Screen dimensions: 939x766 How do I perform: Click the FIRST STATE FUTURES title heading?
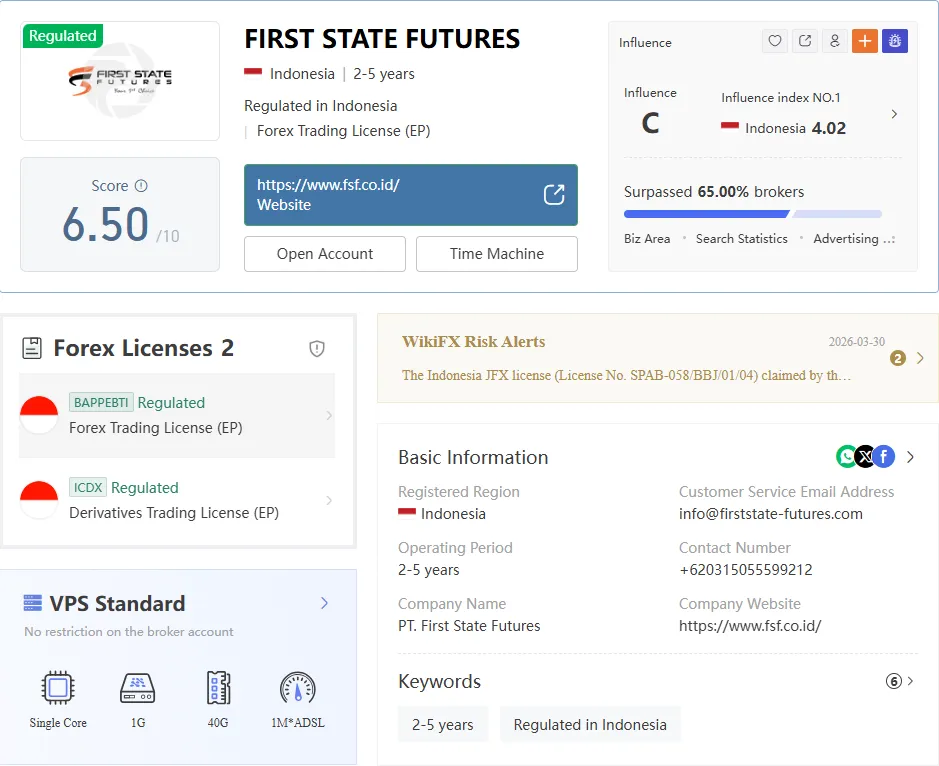coord(382,39)
